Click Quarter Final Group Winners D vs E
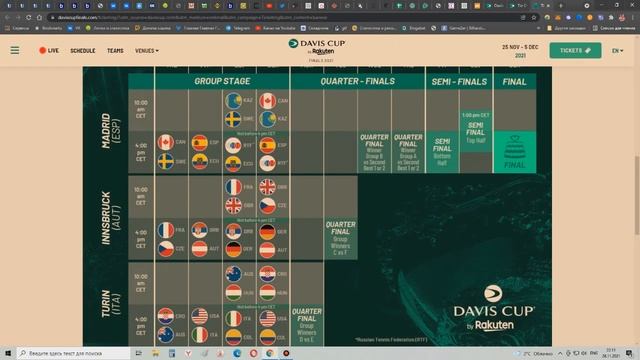Screen dimensions: 640x360 pos(307,325)
